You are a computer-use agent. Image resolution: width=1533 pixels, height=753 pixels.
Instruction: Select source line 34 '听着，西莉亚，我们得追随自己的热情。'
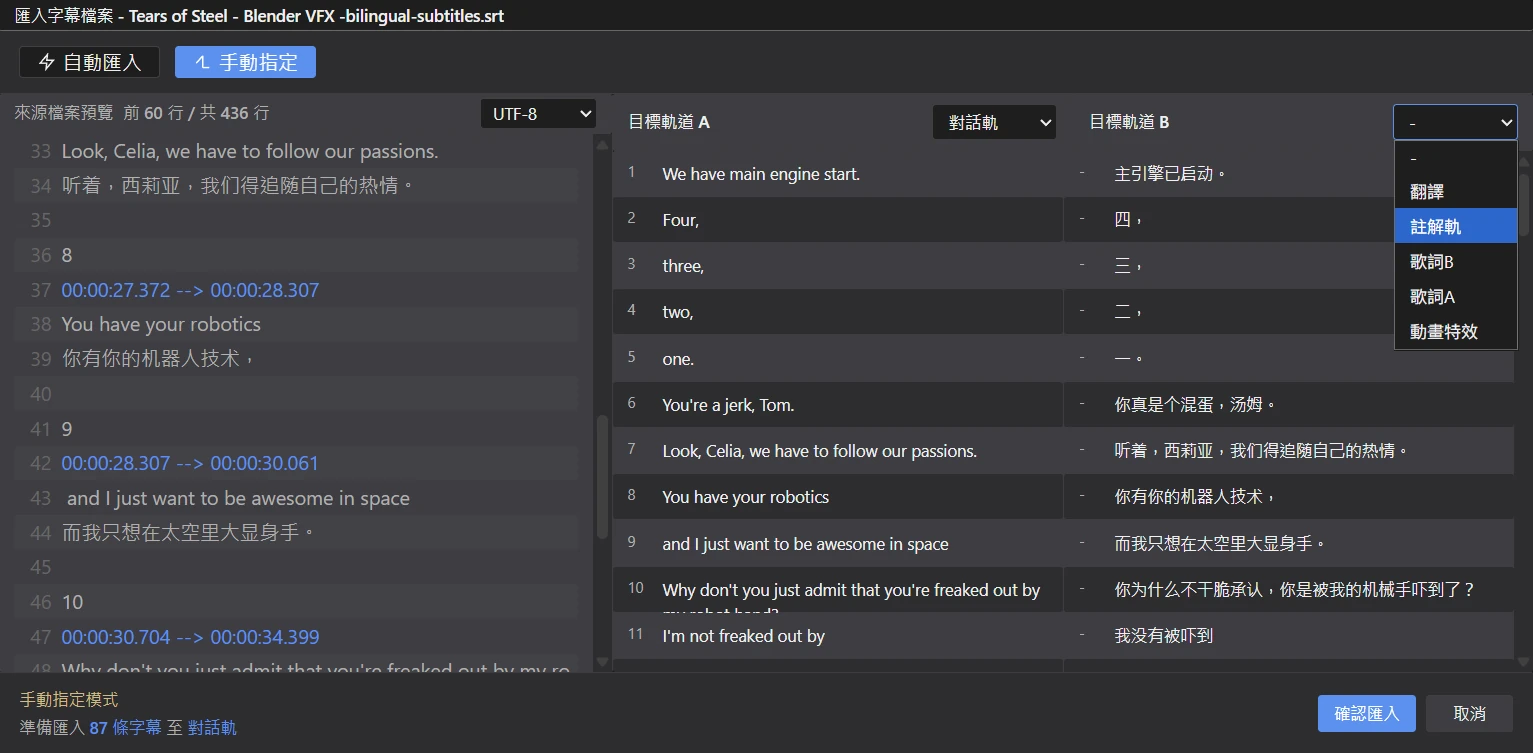pyautogui.click(x=296, y=186)
